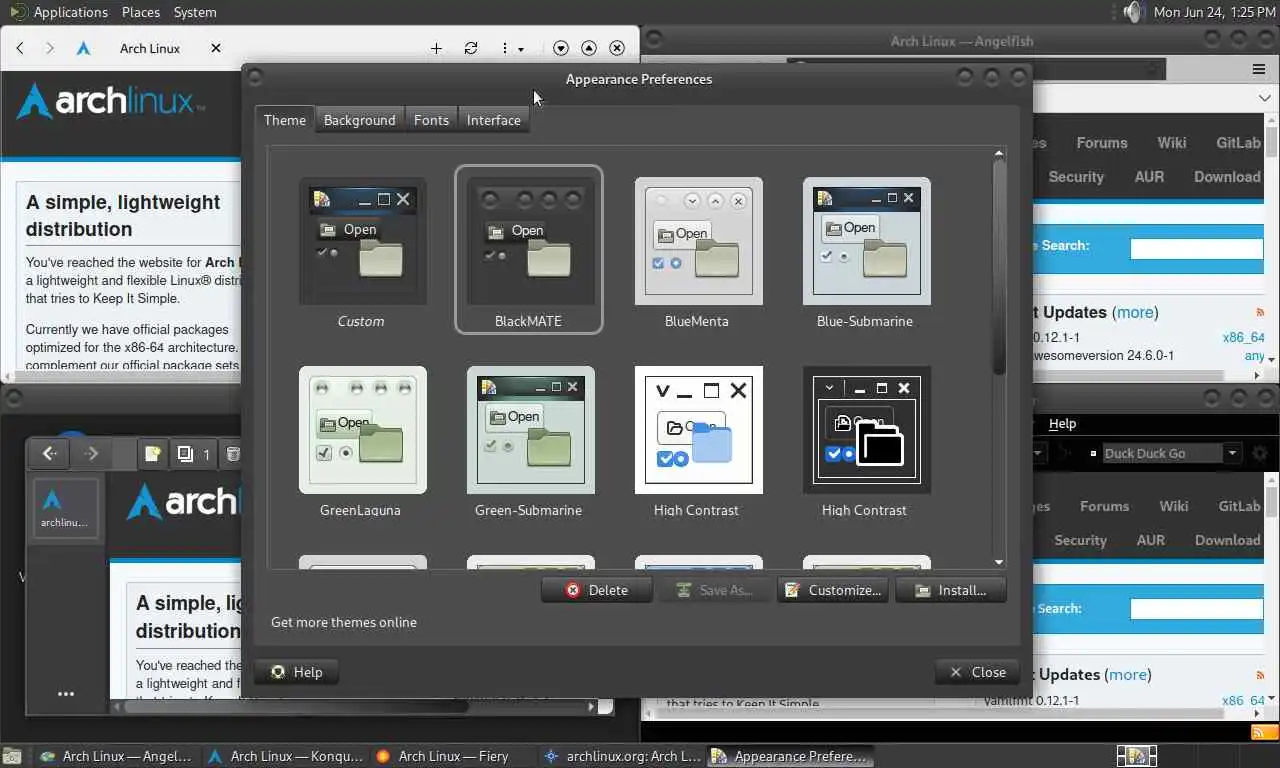Open Wiki link in Angelfish window
Screen dimensions: 1280x768
(x=1172, y=143)
